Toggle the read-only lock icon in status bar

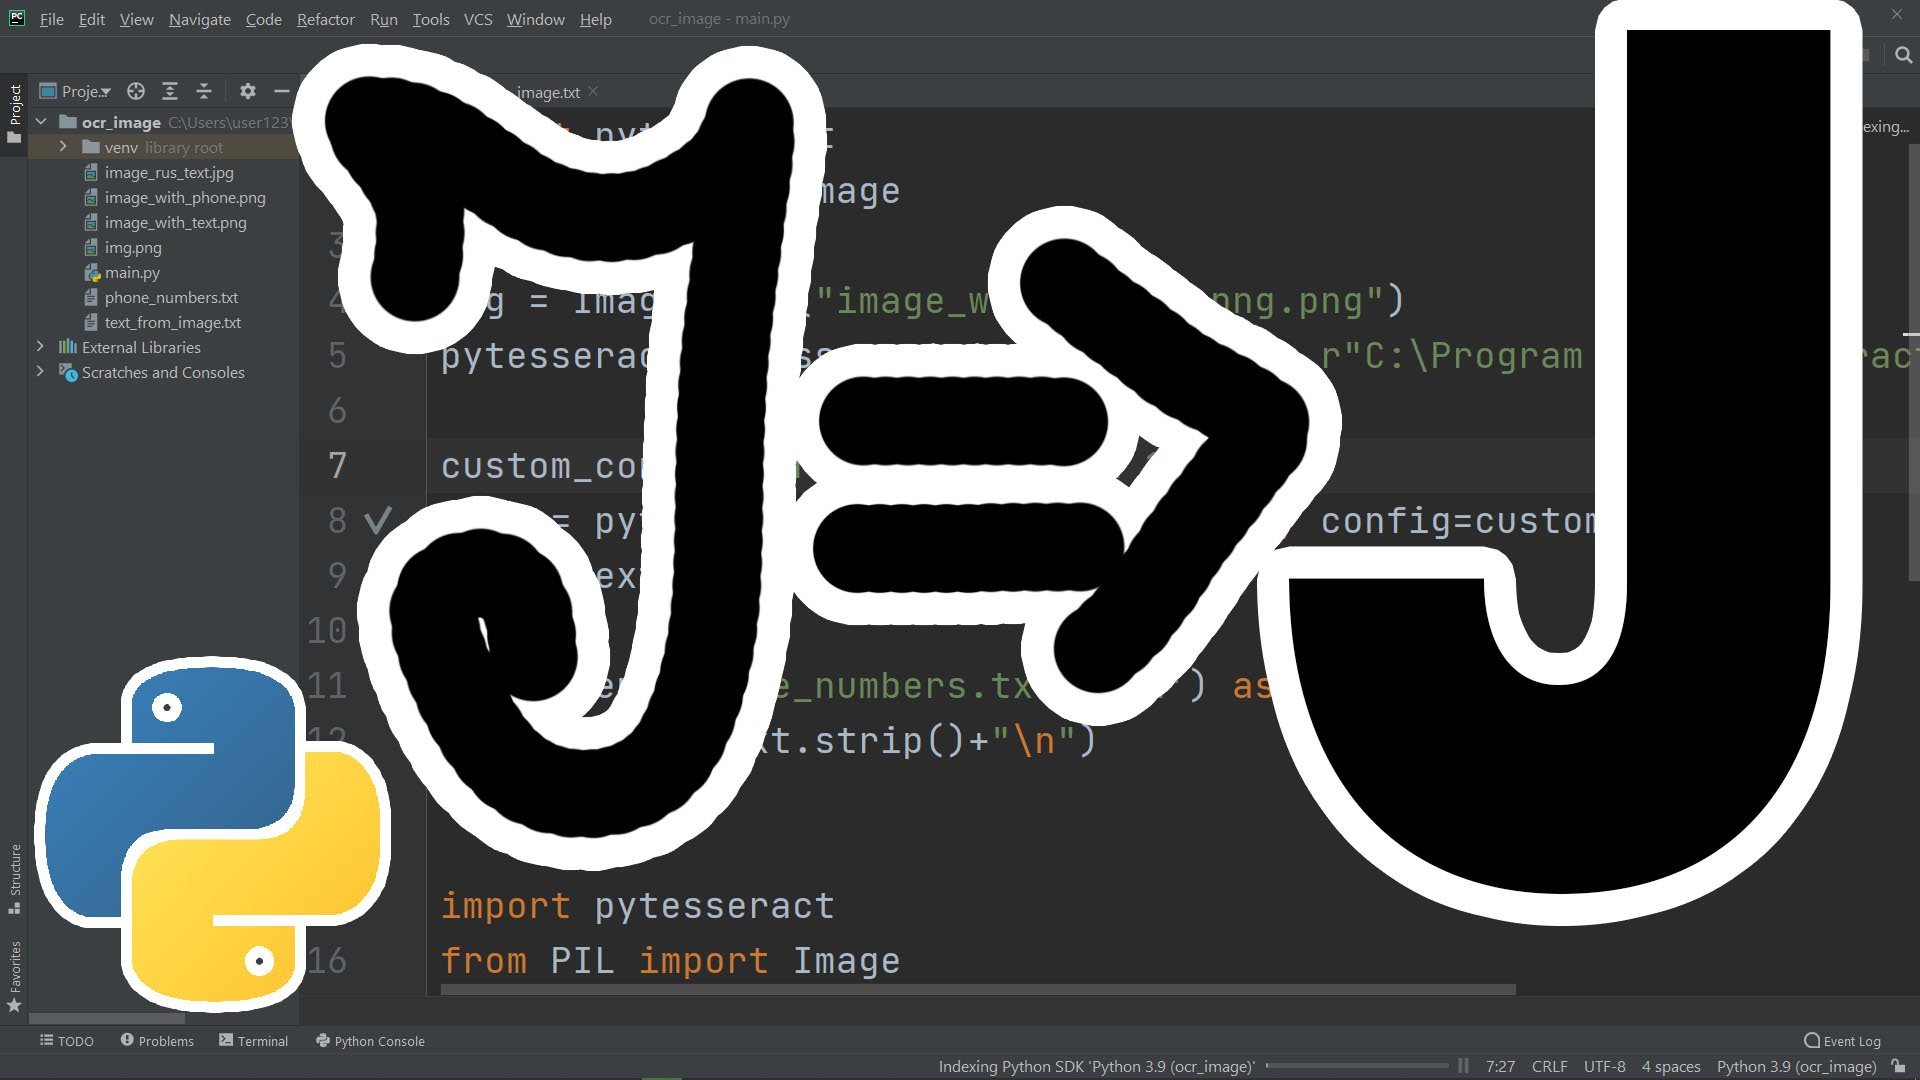[x=1898, y=1066]
